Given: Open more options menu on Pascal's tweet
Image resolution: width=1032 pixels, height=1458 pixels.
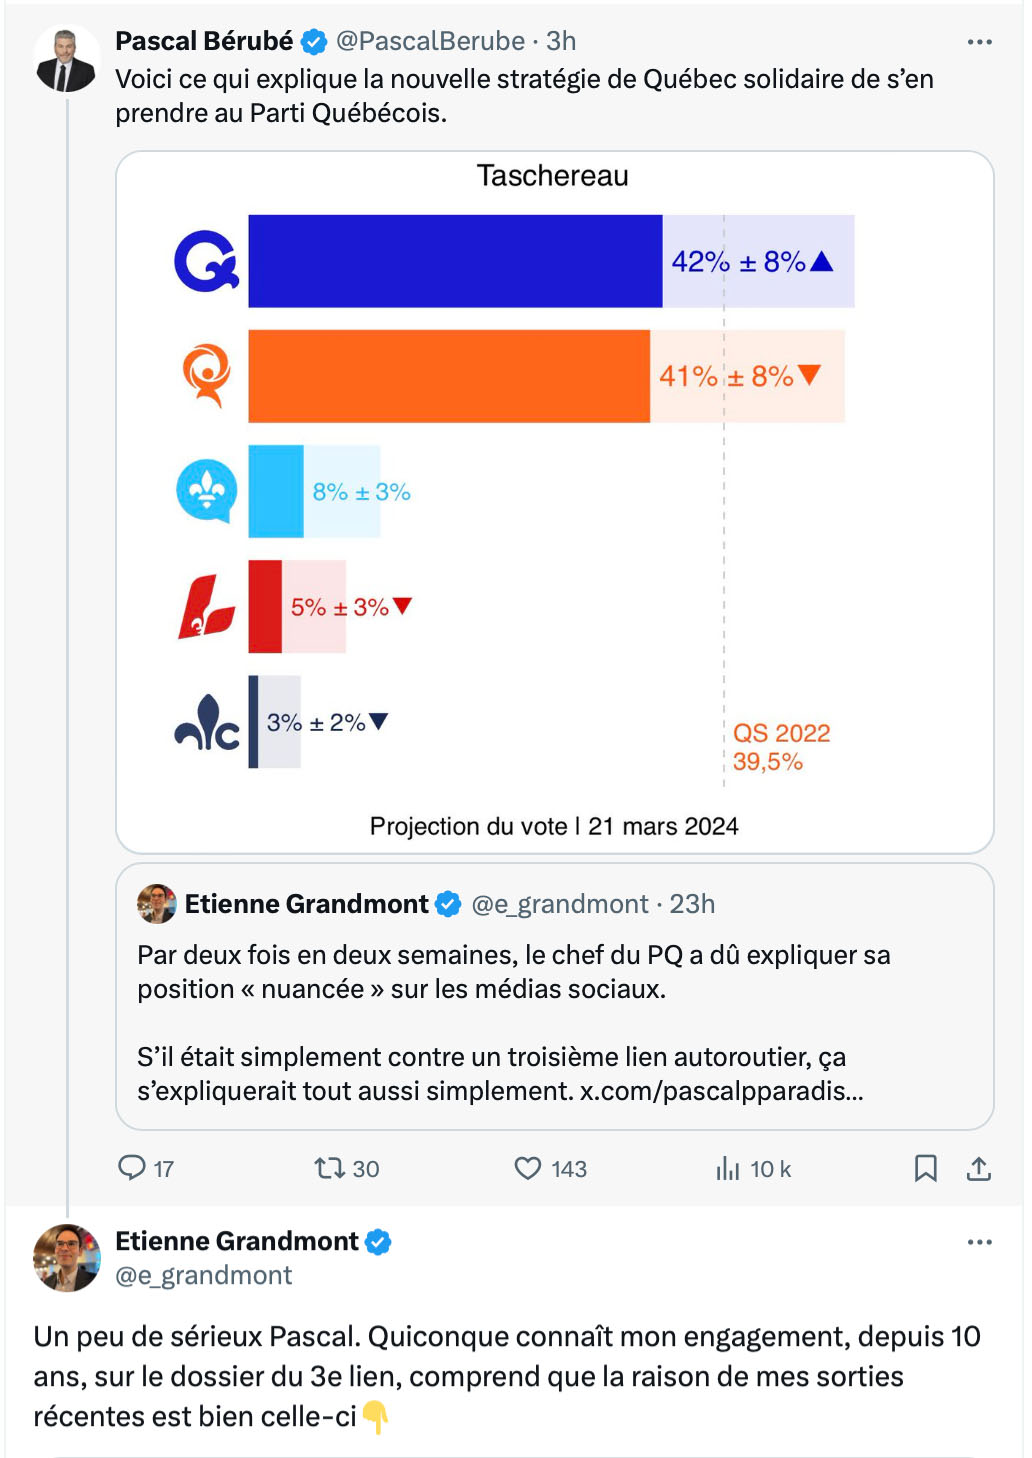Looking at the screenshot, I should (x=980, y=42).
